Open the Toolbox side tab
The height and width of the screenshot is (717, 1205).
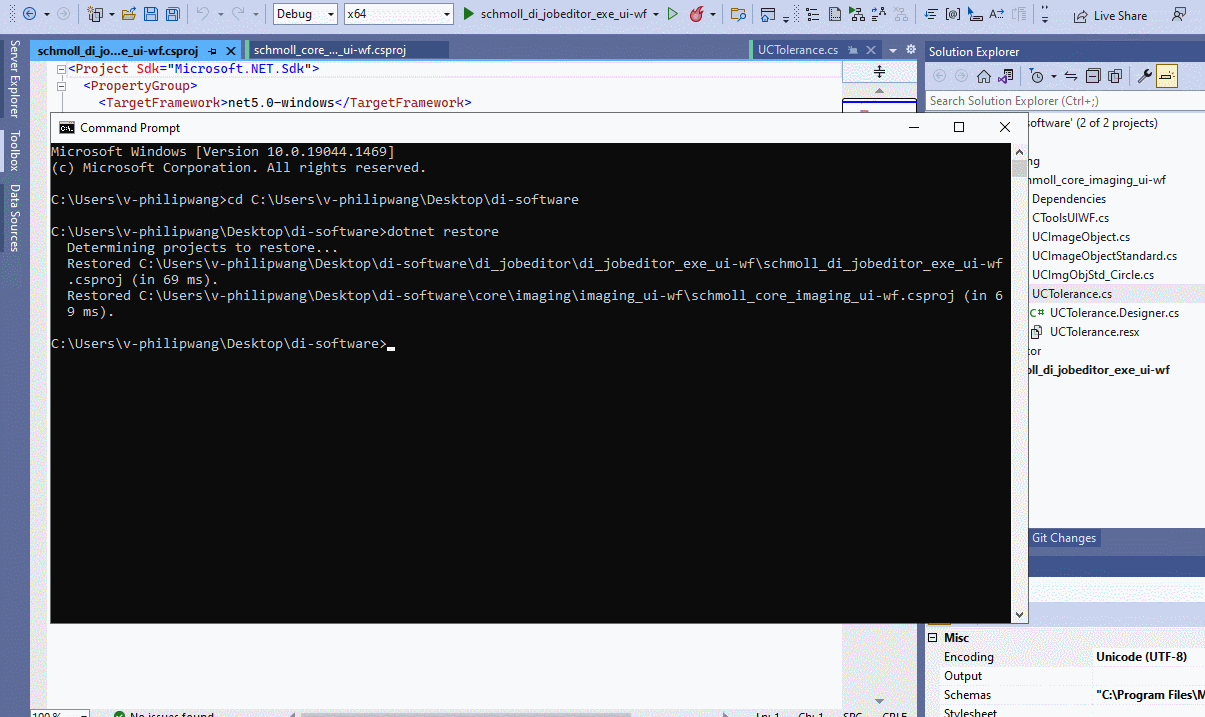pos(14,152)
